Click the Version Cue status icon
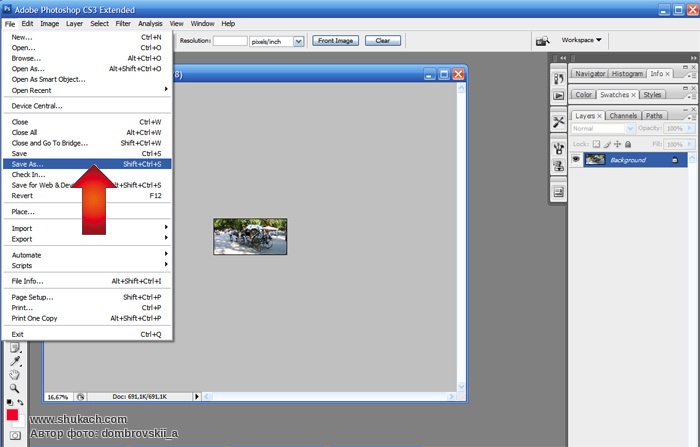This screenshot has width=700, height=447. [x=80, y=397]
